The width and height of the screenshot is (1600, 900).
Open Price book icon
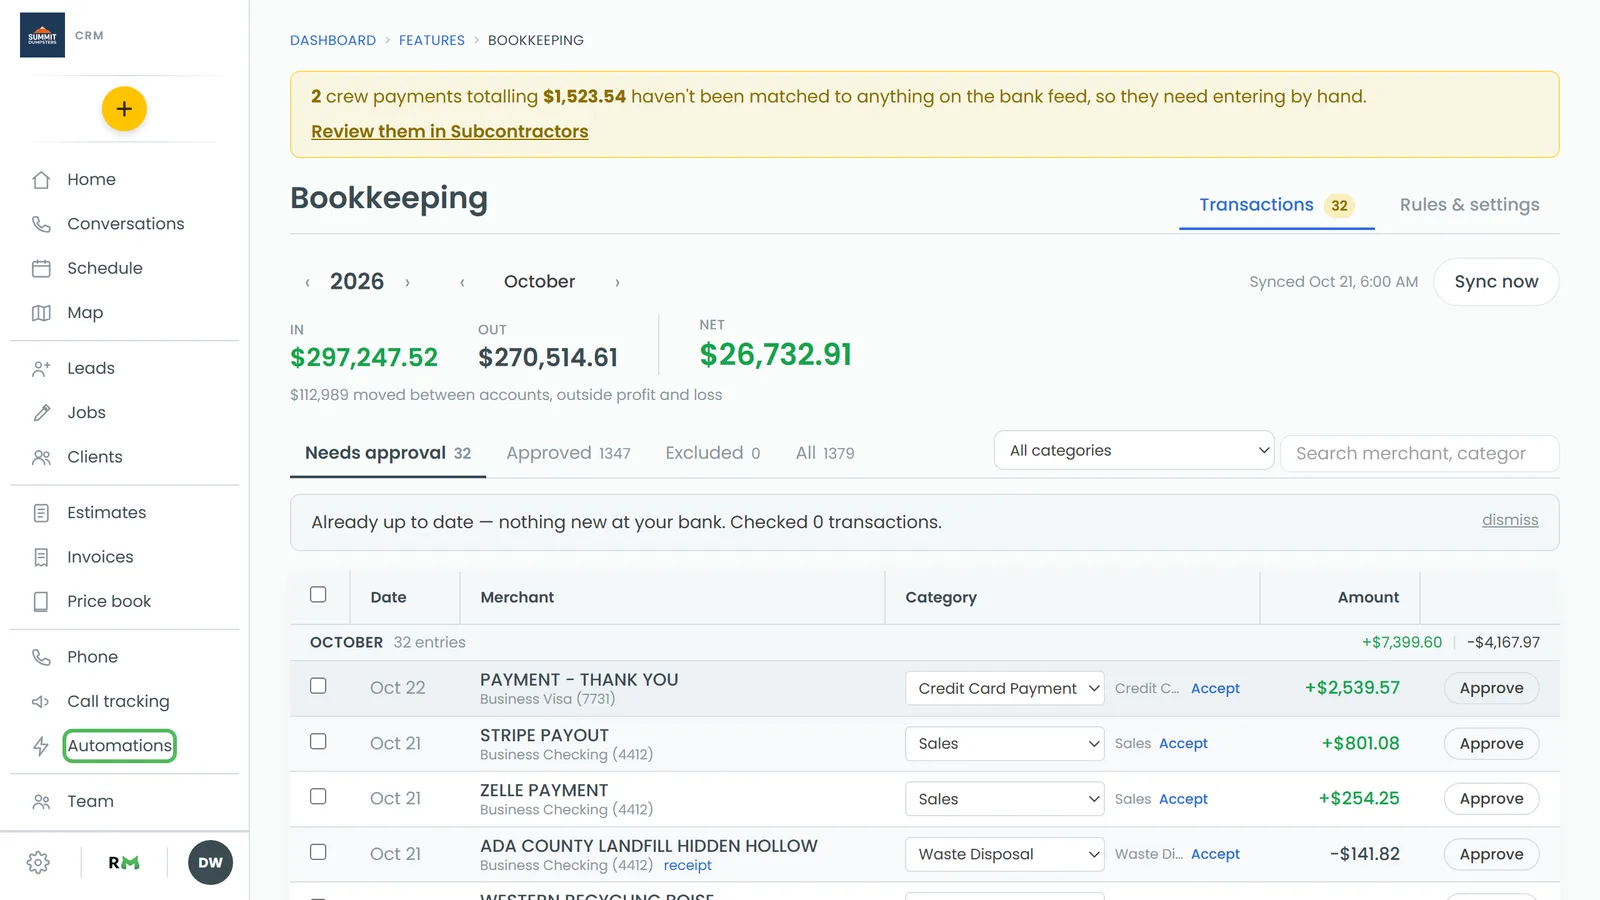point(41,602)
